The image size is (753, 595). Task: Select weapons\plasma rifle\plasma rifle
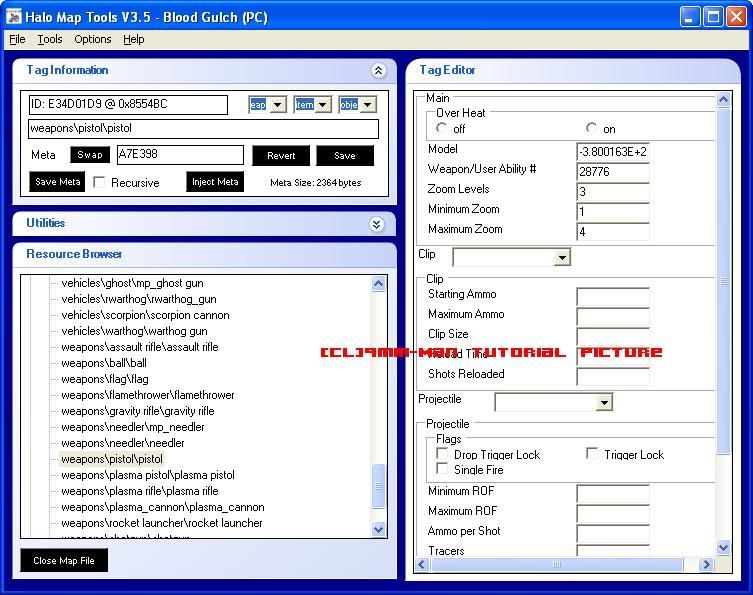[140, 491]
